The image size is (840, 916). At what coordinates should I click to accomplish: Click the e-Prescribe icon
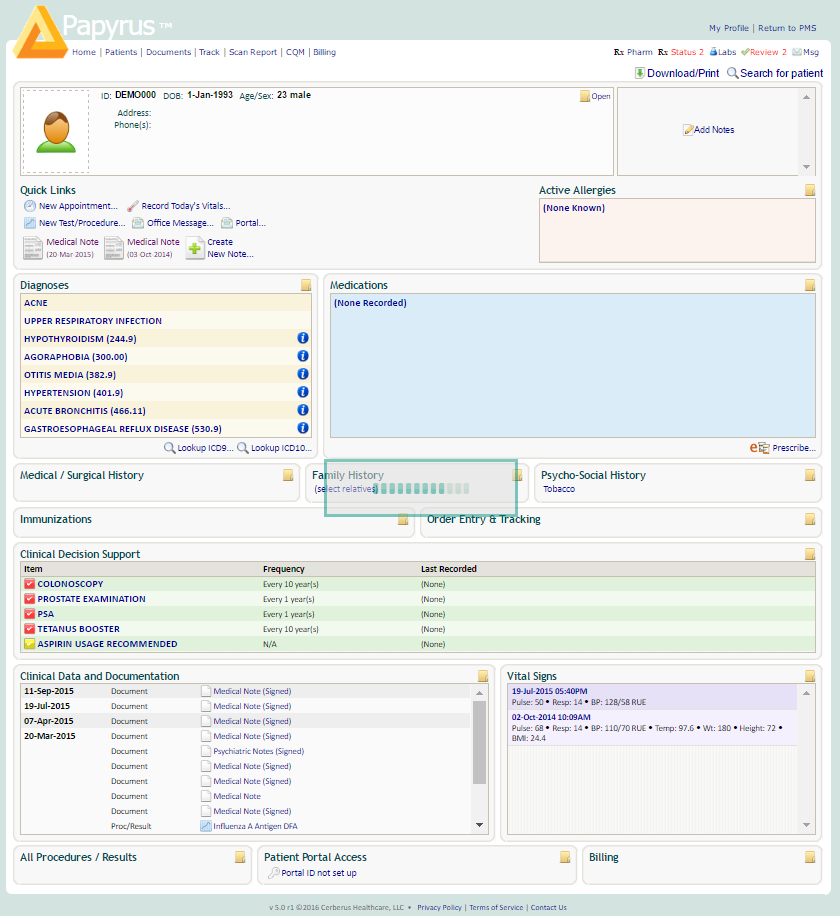tap(759, 447)
